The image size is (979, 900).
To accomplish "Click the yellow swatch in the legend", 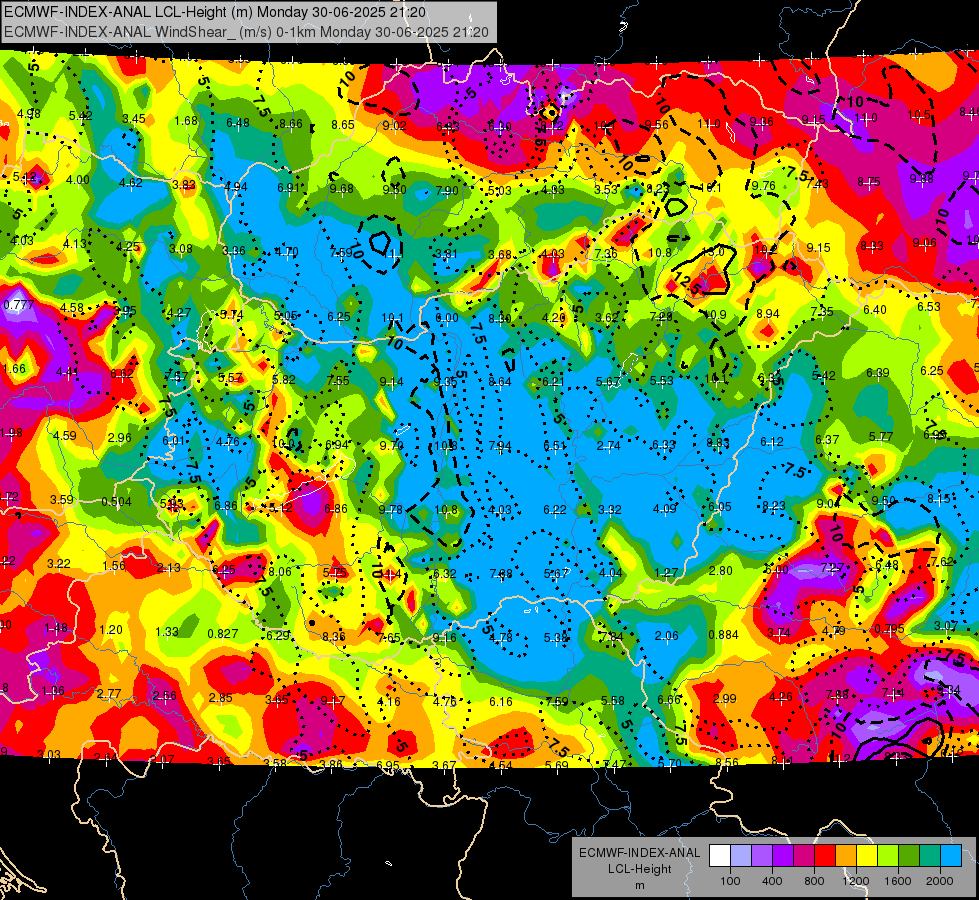I will coord(867,856).
